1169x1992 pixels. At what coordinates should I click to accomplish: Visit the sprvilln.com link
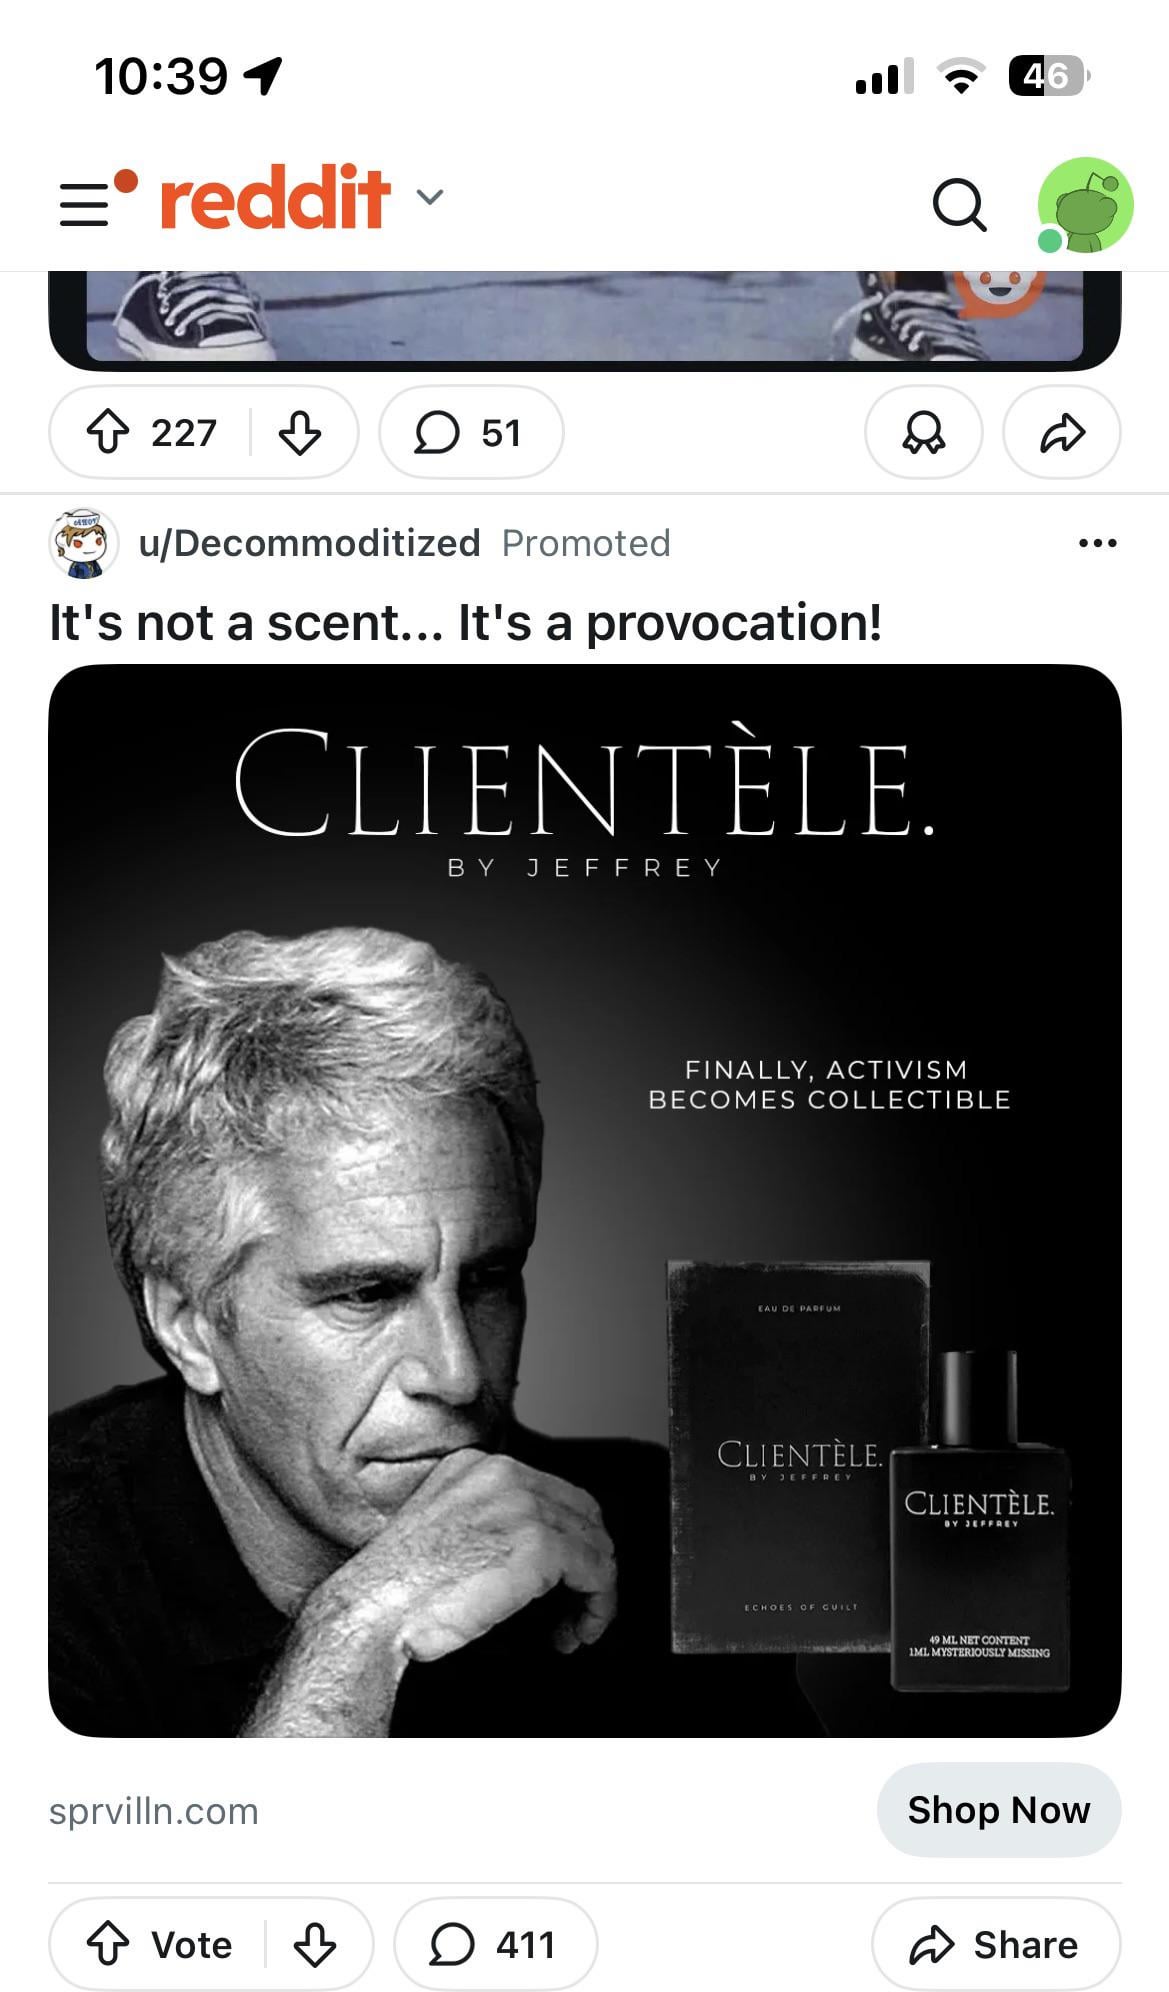tap(154, 1811)
